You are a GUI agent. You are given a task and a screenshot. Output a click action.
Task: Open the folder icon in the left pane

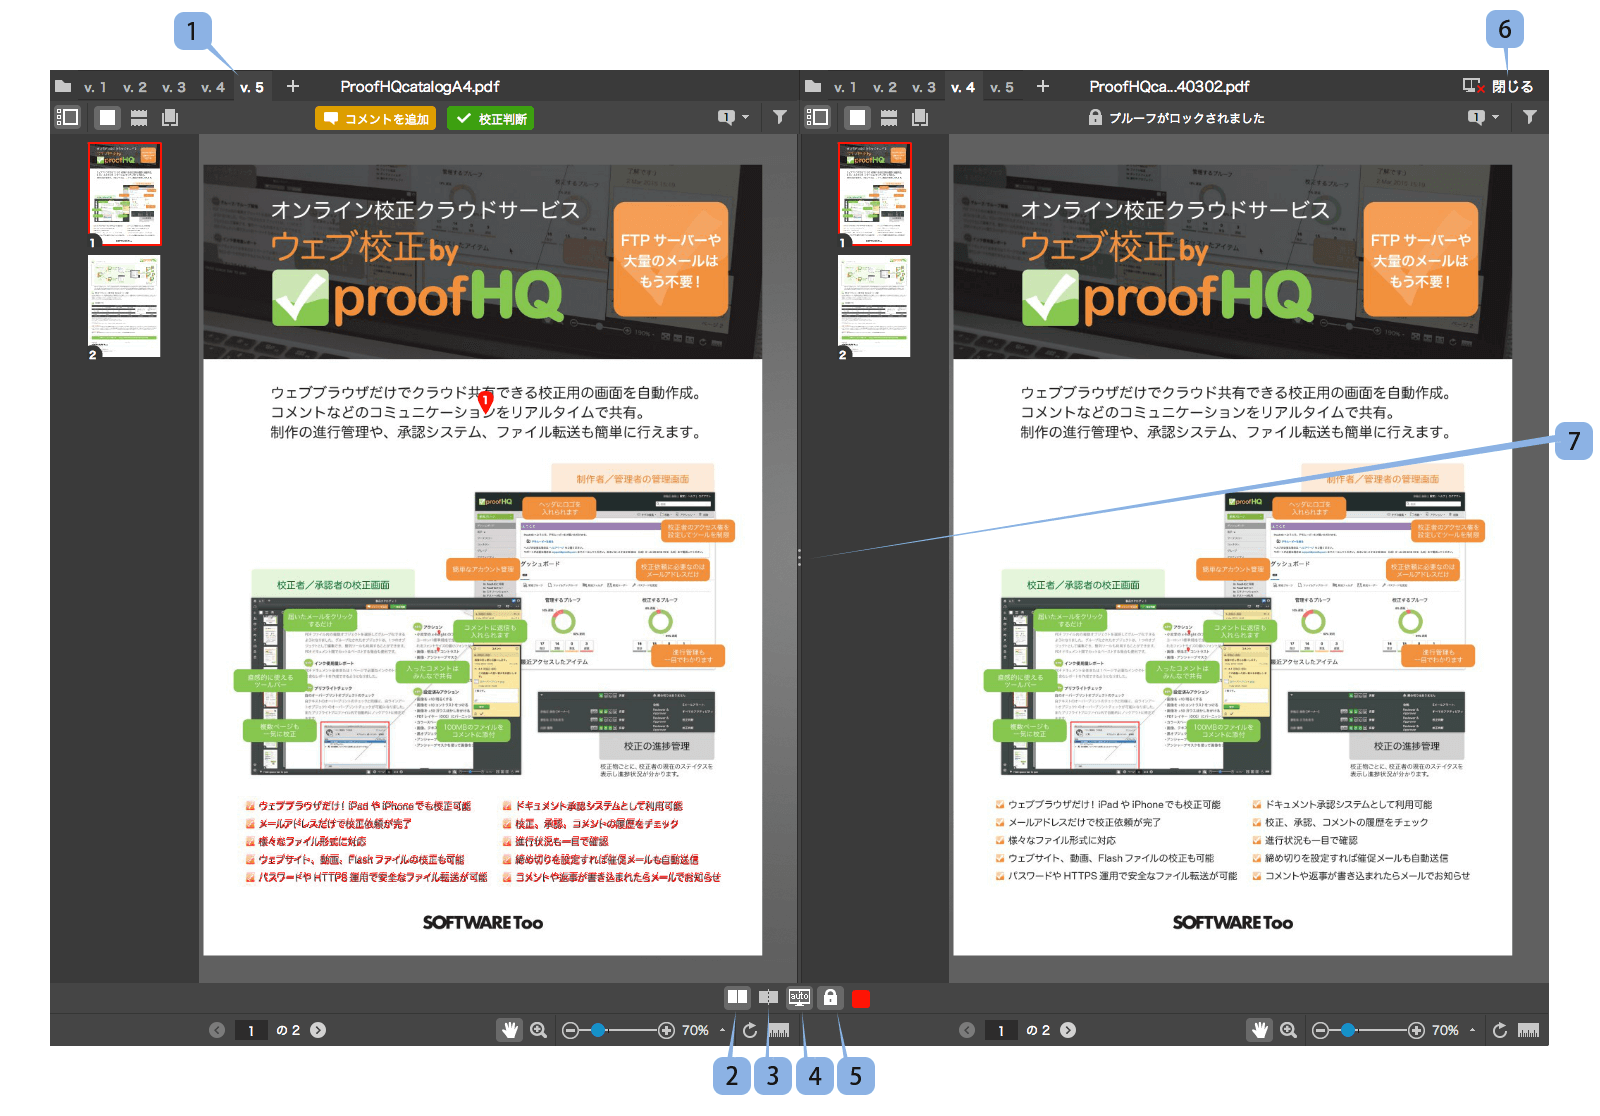tap(63, 86)
